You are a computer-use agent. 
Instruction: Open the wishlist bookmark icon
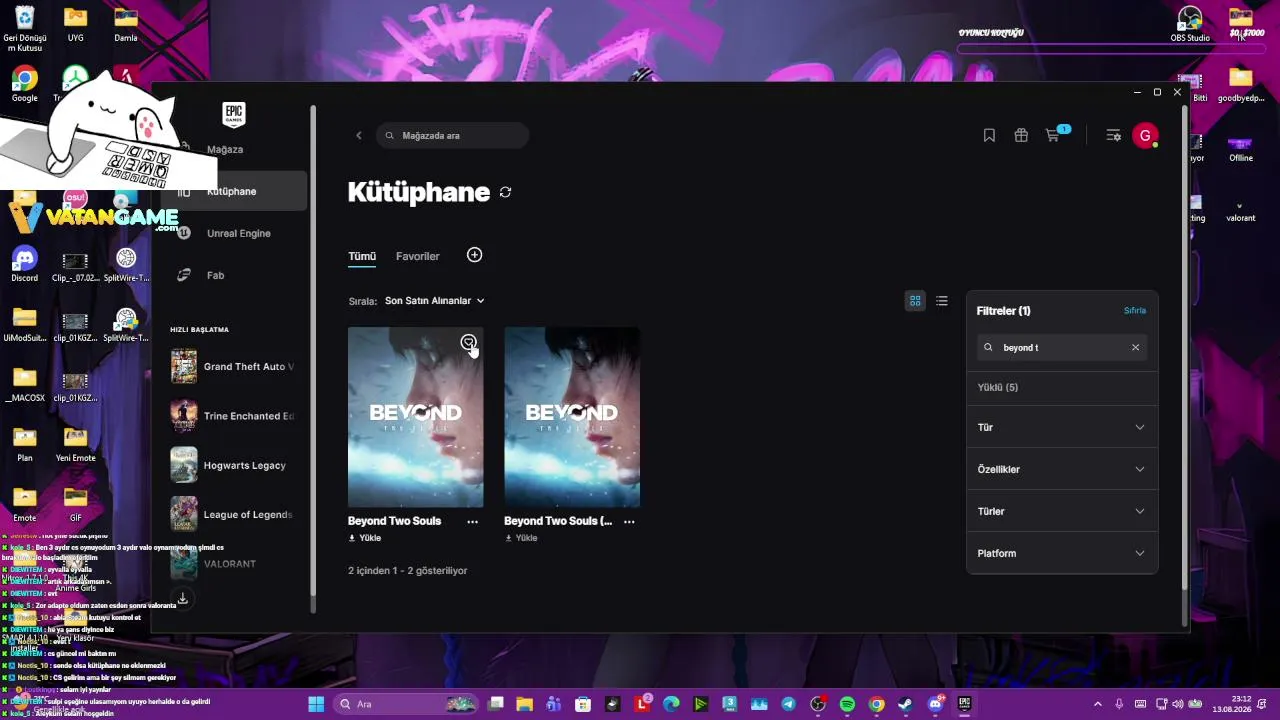[989, 135]
